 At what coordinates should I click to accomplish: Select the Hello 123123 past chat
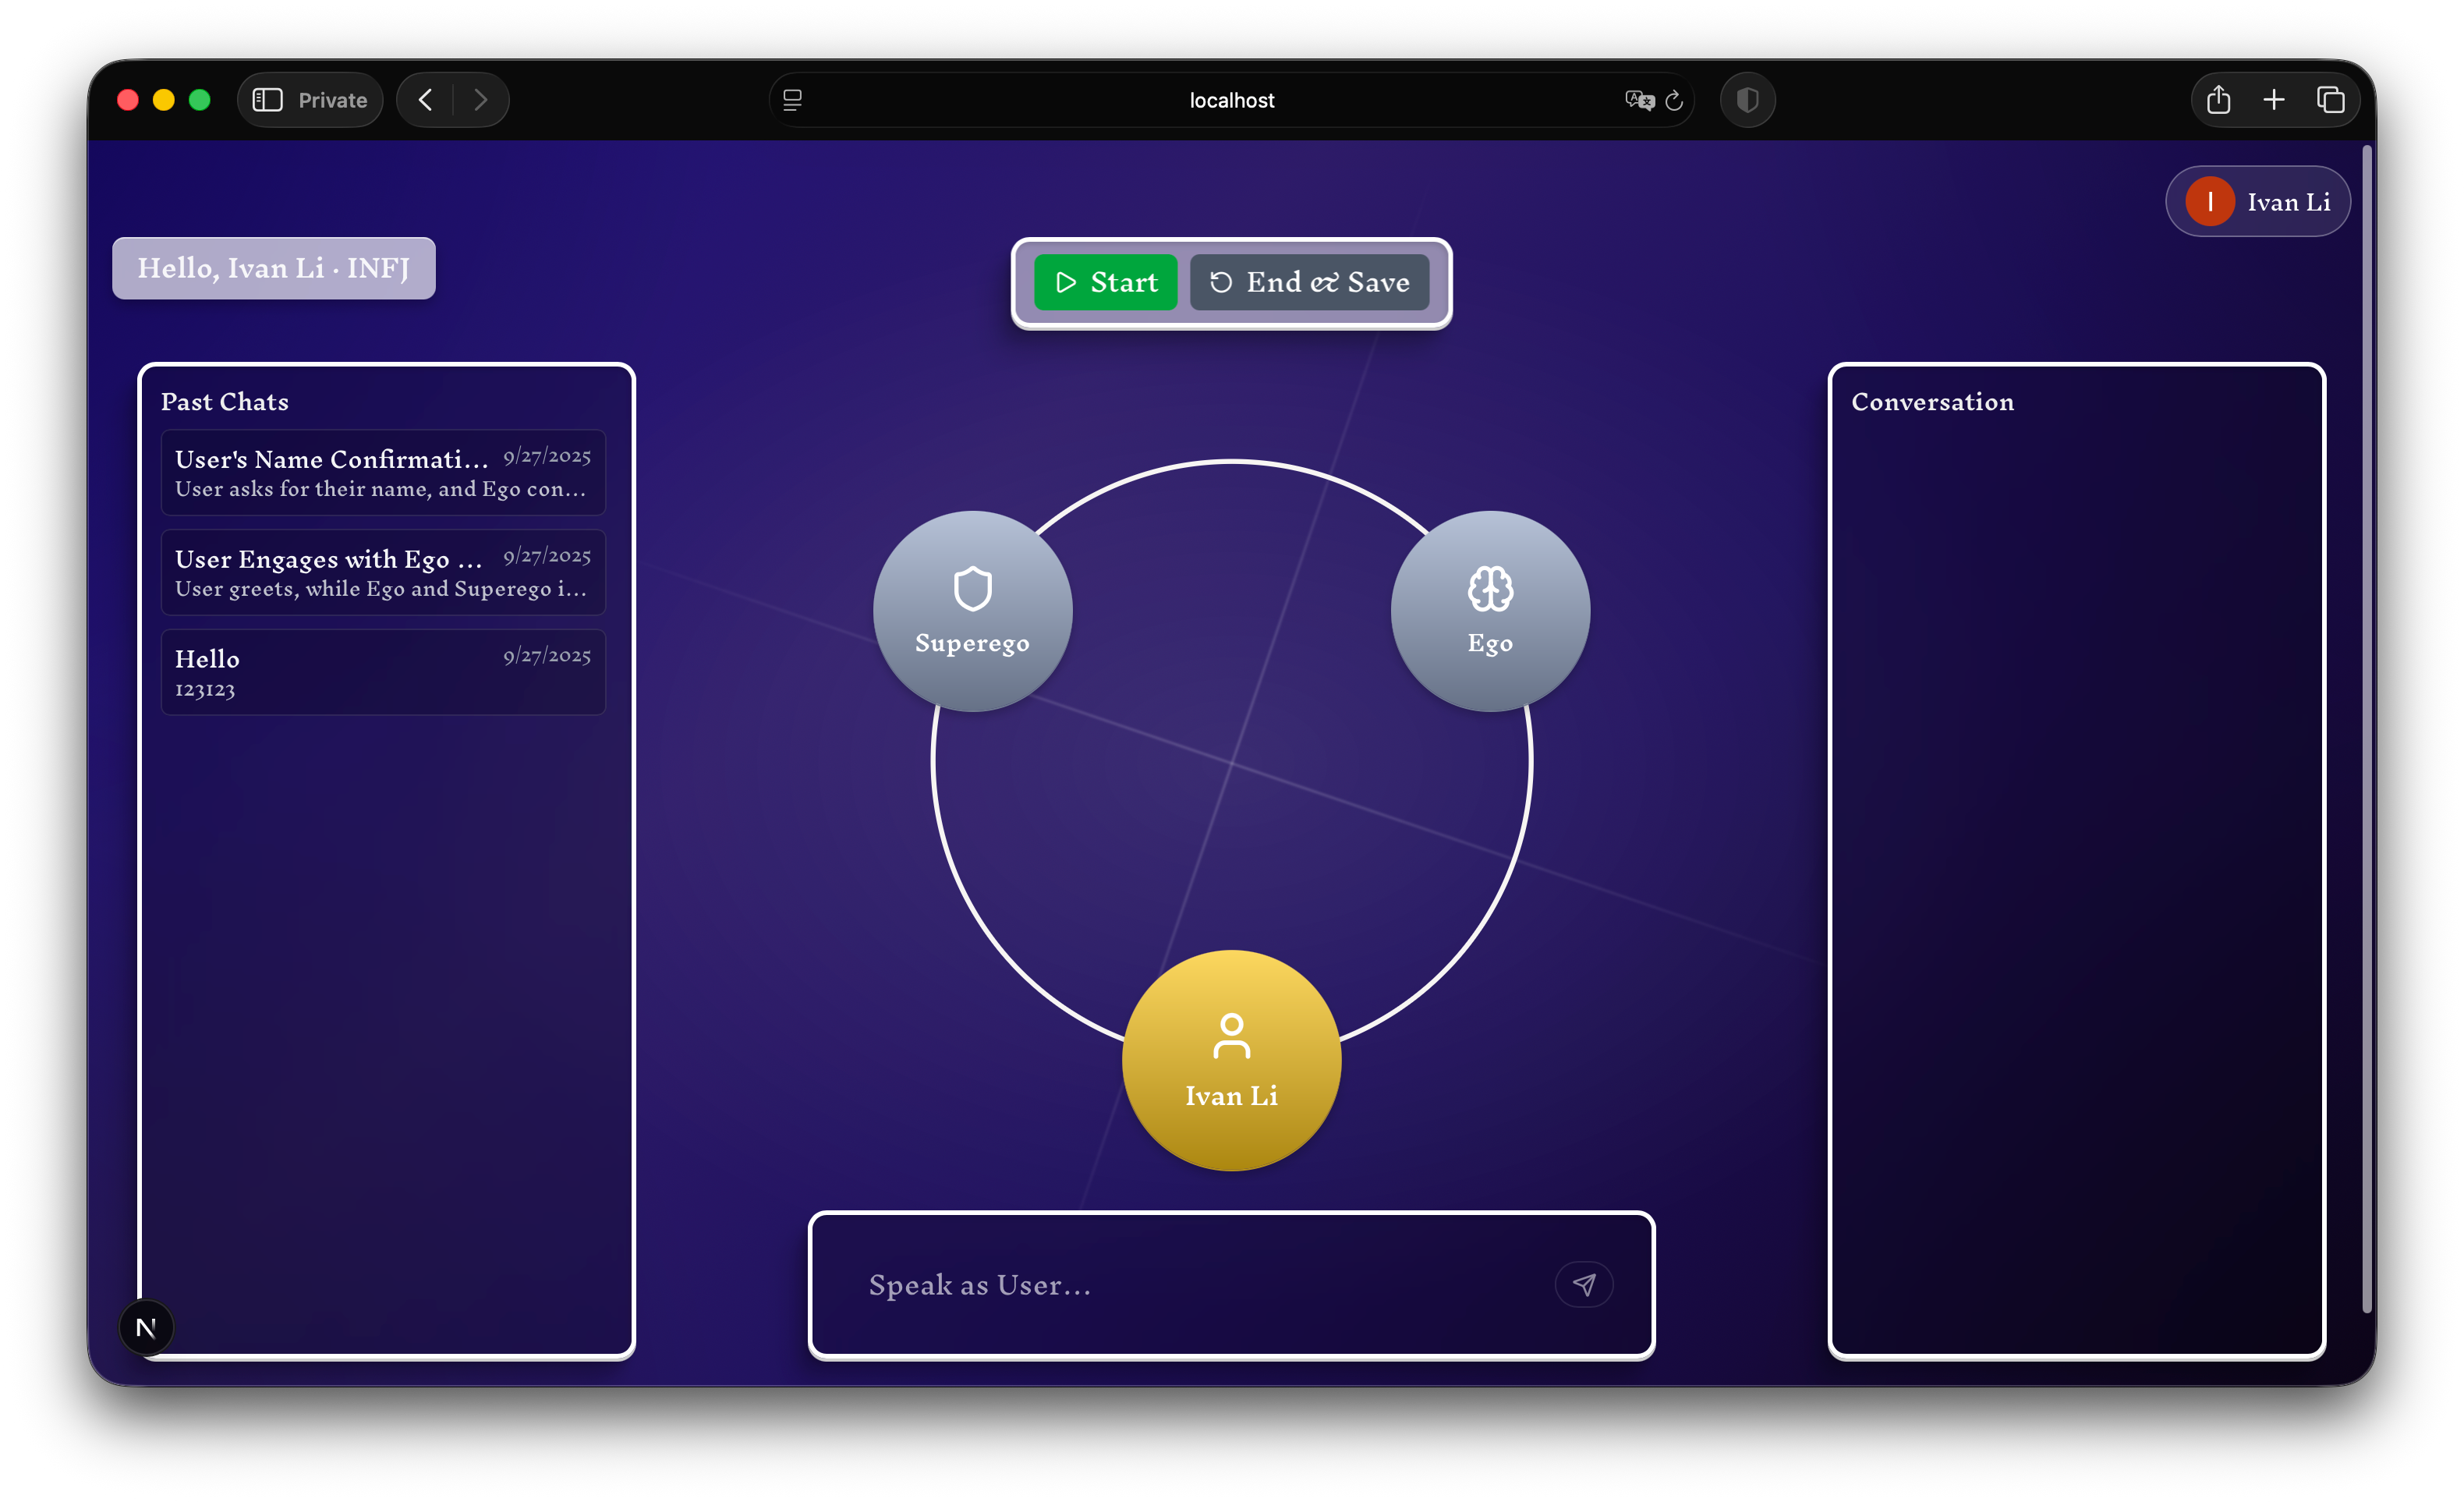[383, 672]
